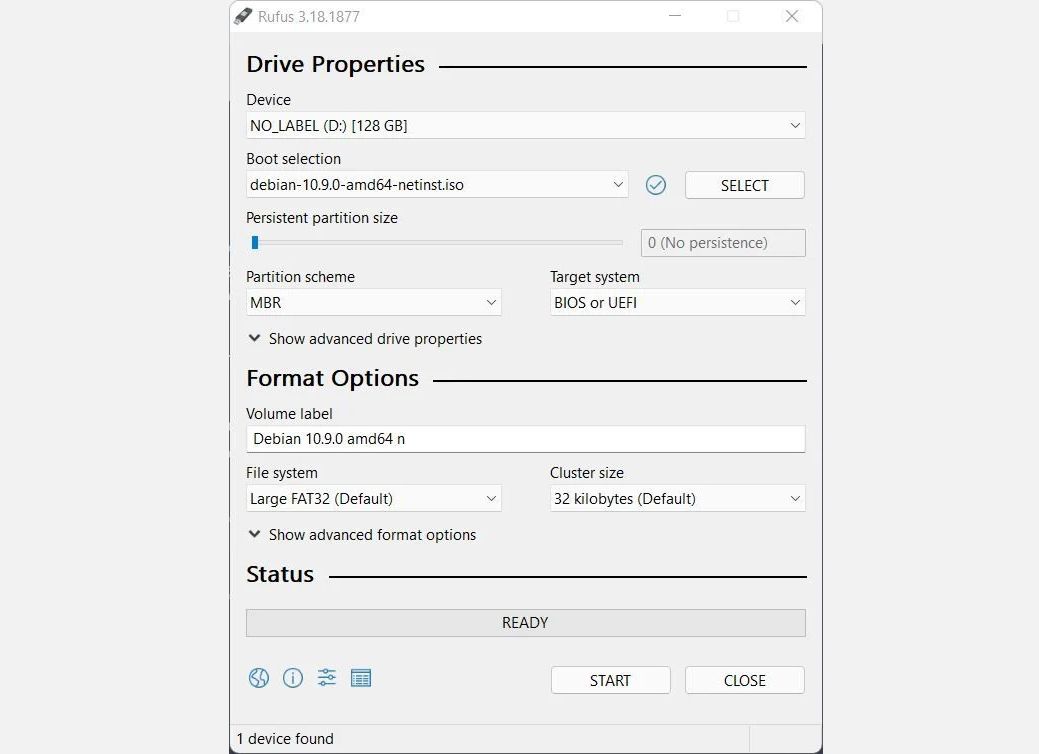The width and height of the screenshot is (1039, 754).
Task: Open the Cluster size dropdown
Action: pos(677,499)
